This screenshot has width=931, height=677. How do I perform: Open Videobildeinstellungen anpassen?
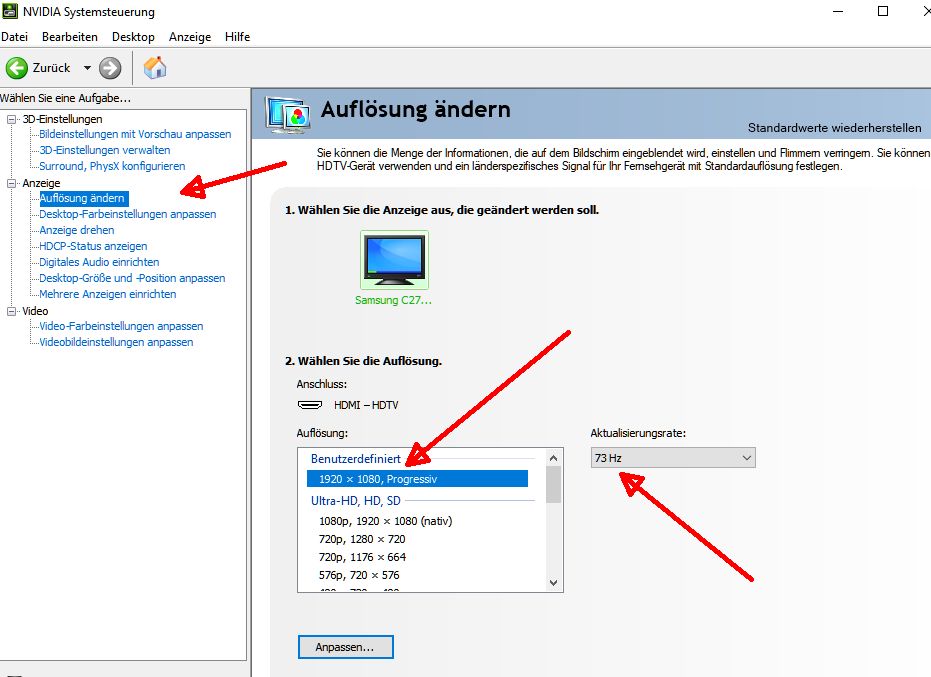tap(116, 343)
